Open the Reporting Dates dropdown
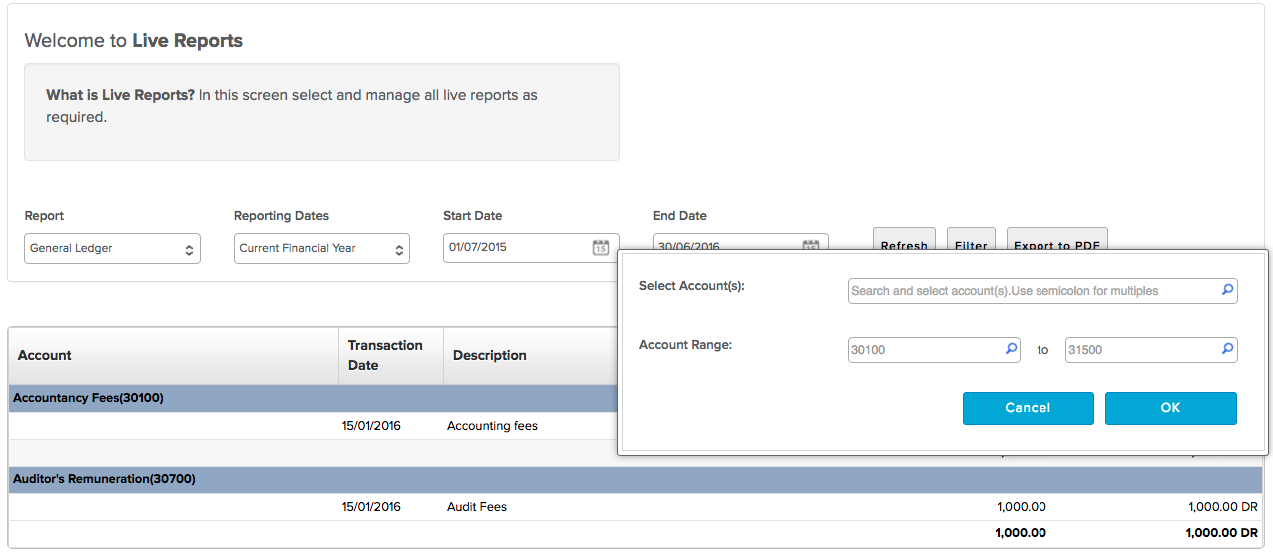The image size is (1273, 554). (x=322, y=249)
